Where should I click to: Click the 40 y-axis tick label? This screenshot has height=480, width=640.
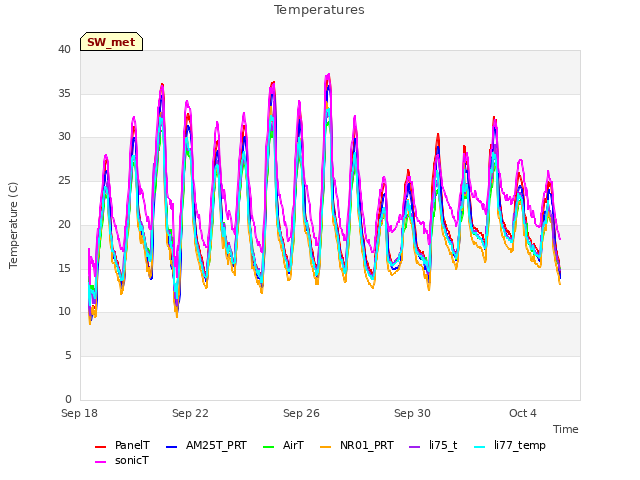[x=64, y=49]
